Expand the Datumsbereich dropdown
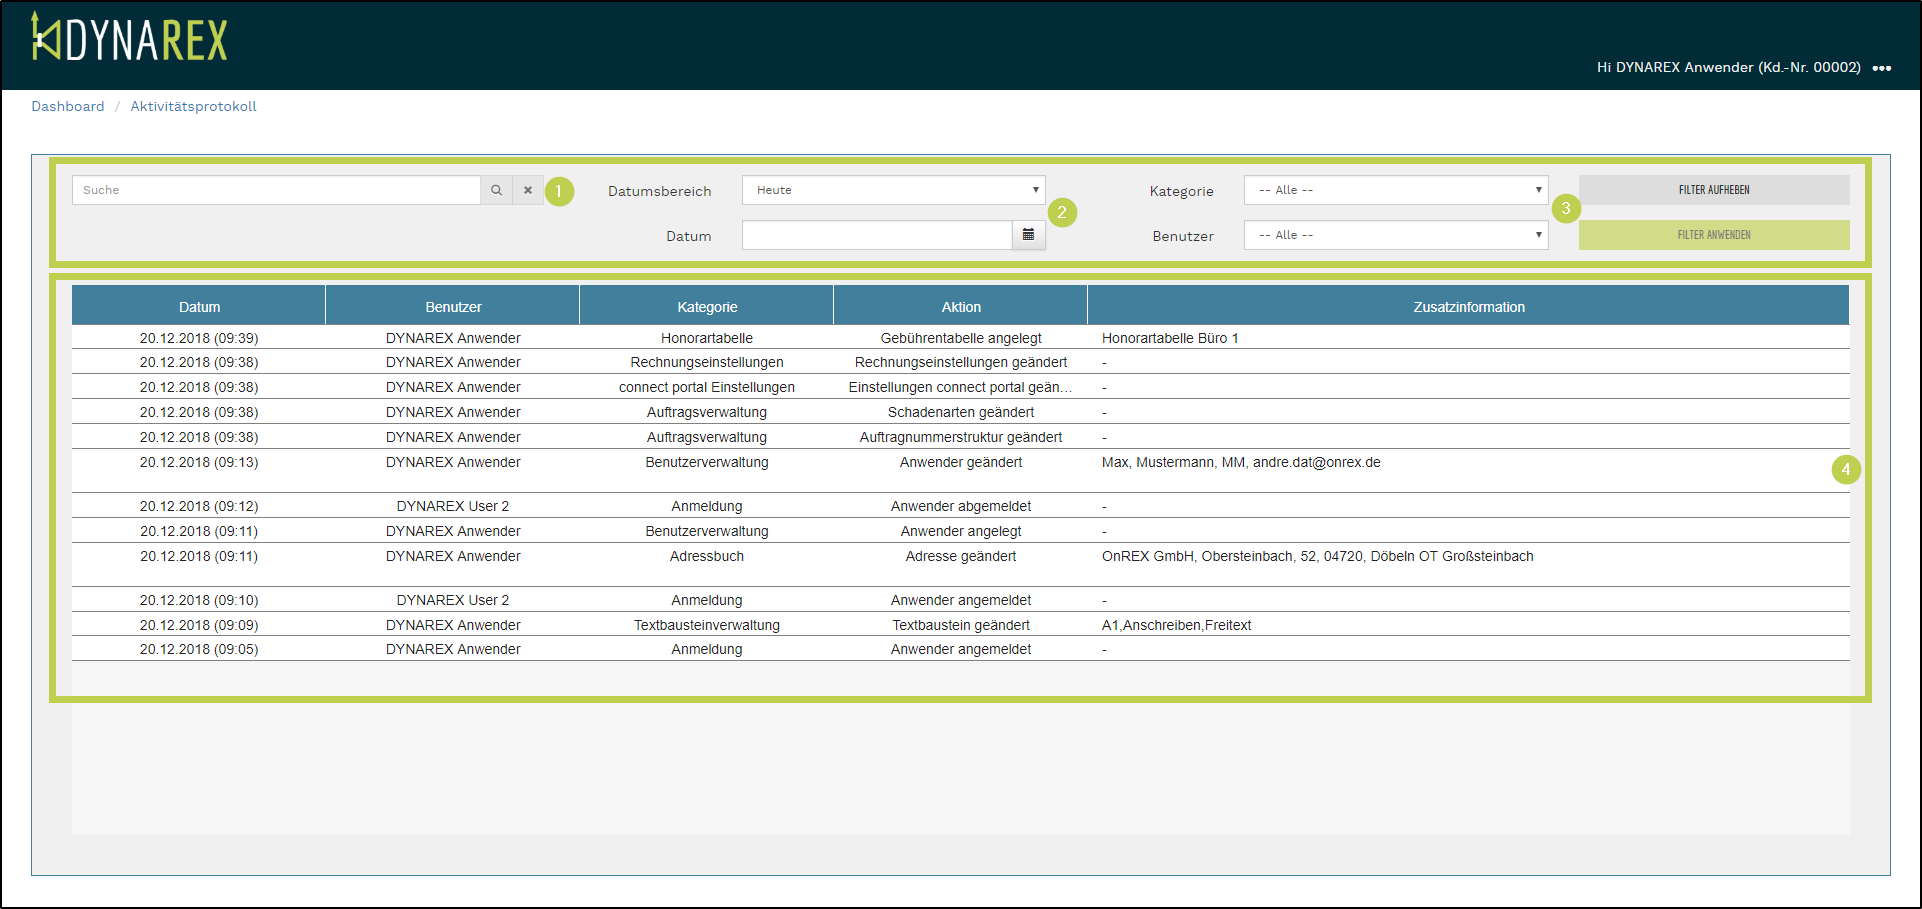 click(x=893, y=190)
